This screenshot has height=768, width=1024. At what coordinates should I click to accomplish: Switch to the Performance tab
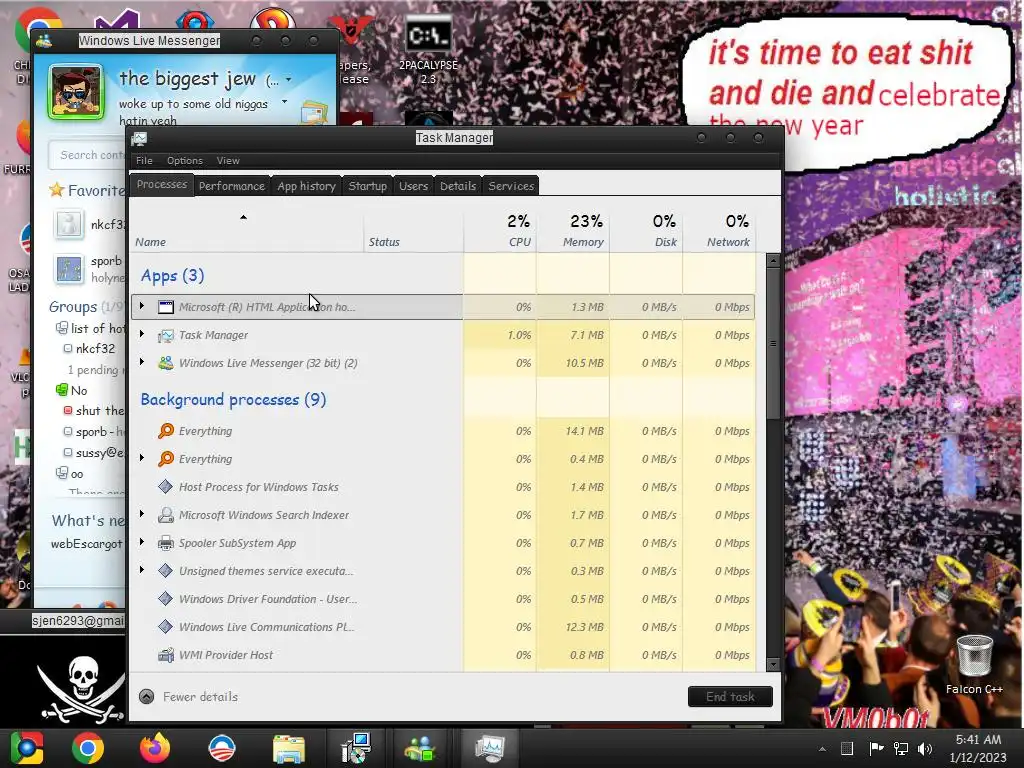(x=232, y=185)
